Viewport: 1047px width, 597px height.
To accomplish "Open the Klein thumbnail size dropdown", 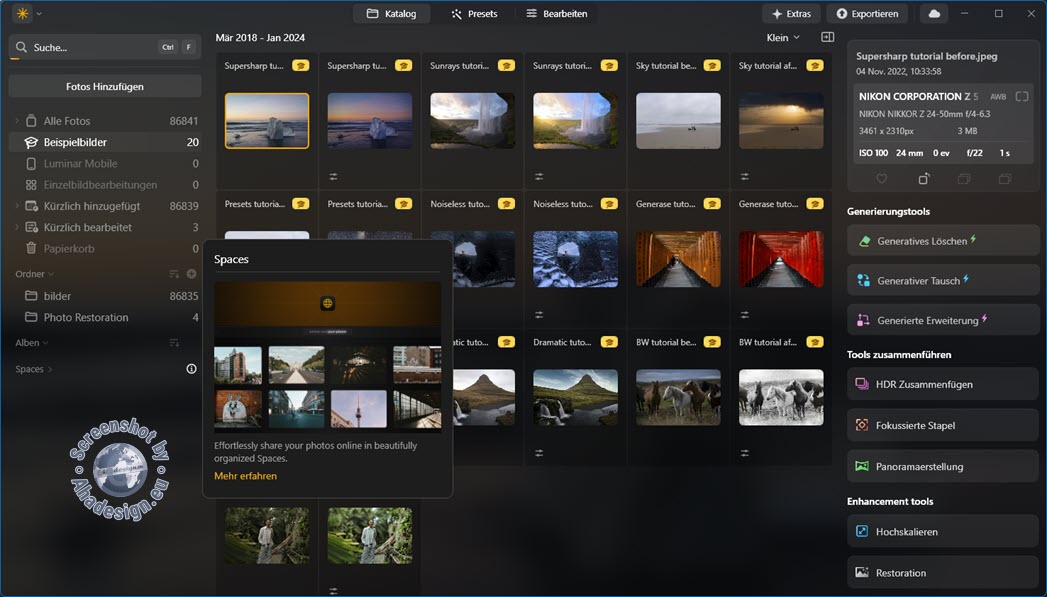I will (x=783, y=38).
